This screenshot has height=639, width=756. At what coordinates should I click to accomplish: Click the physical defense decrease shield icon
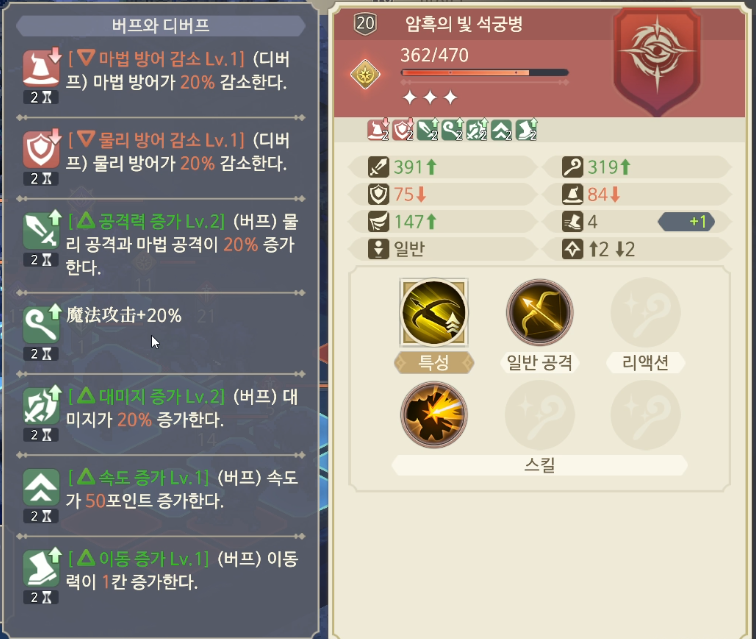[41, 149]
